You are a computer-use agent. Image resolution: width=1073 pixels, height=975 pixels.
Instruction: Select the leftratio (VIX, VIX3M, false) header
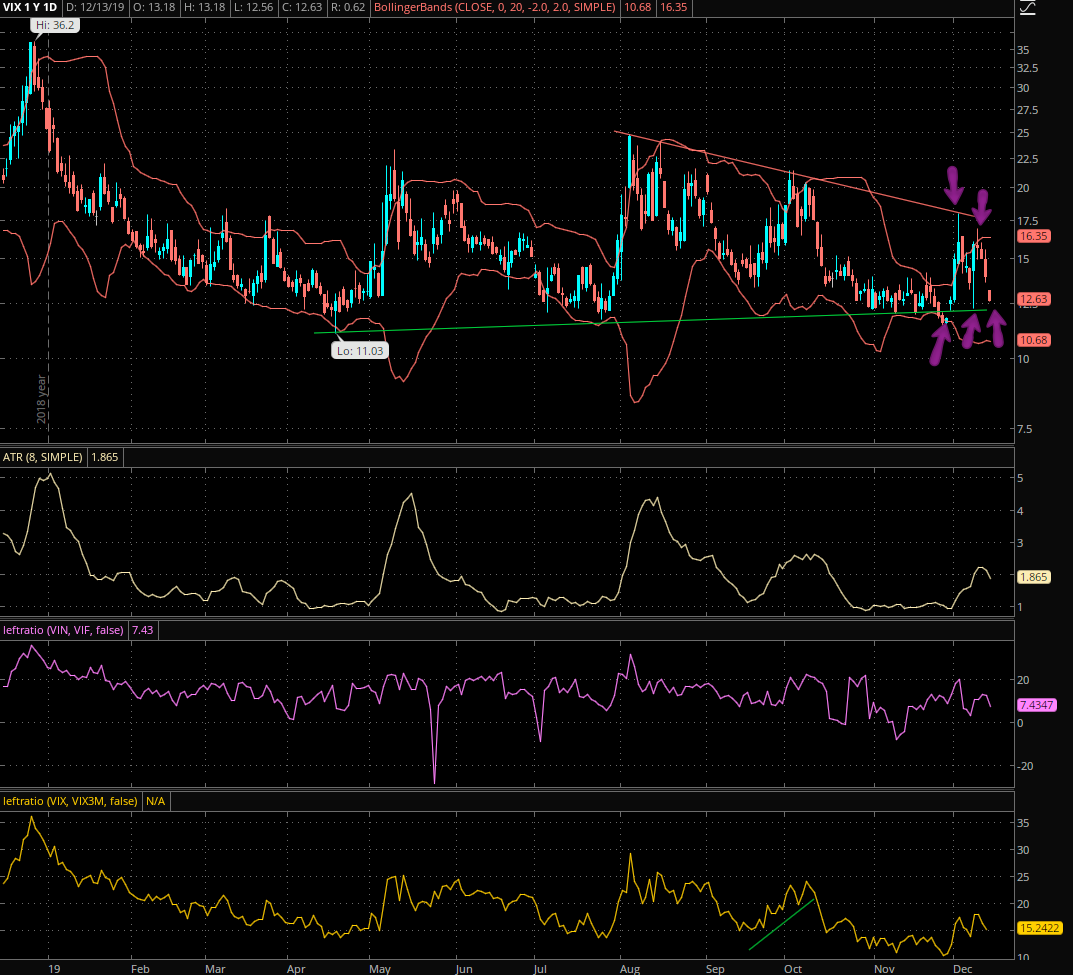click(x=70, y=801)
